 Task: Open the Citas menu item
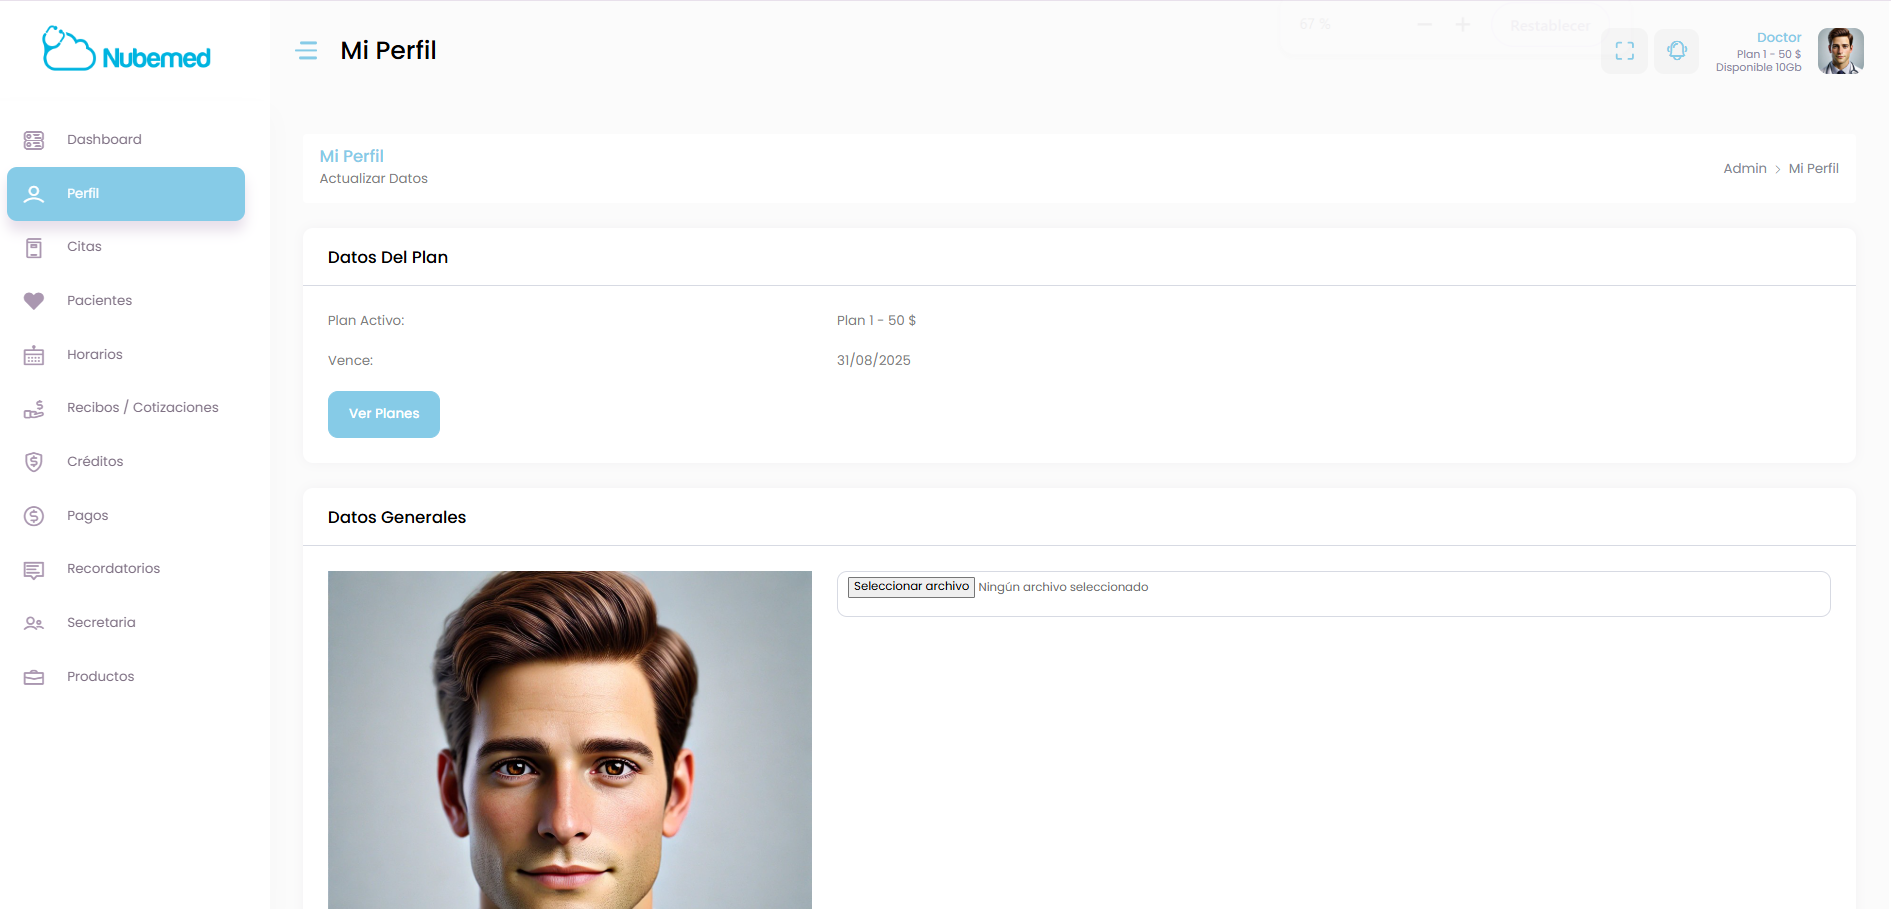tap(84, 247)
